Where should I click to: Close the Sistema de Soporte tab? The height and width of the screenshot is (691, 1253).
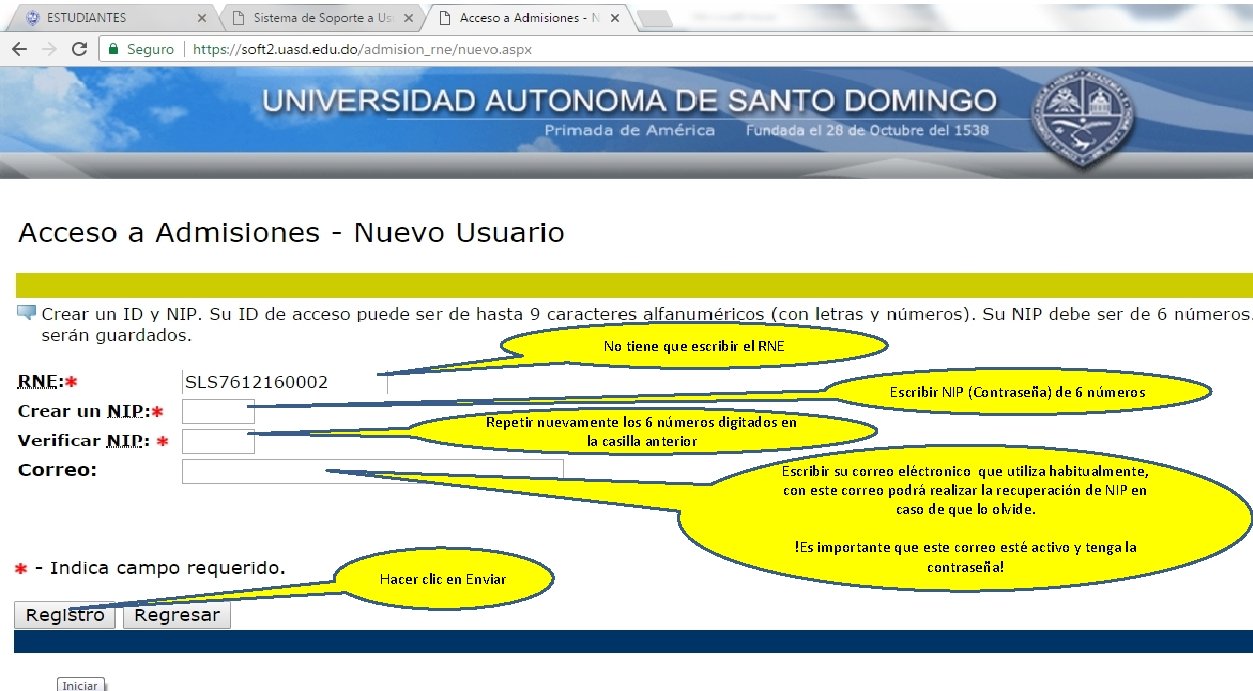tap(408, 18)
